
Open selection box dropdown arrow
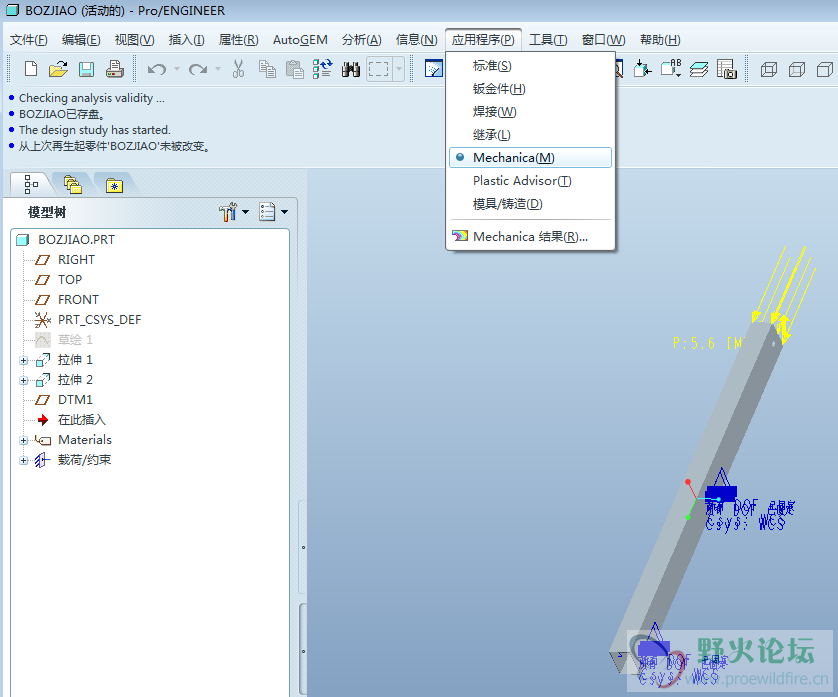pyautogui.click(x=399, y=69)
